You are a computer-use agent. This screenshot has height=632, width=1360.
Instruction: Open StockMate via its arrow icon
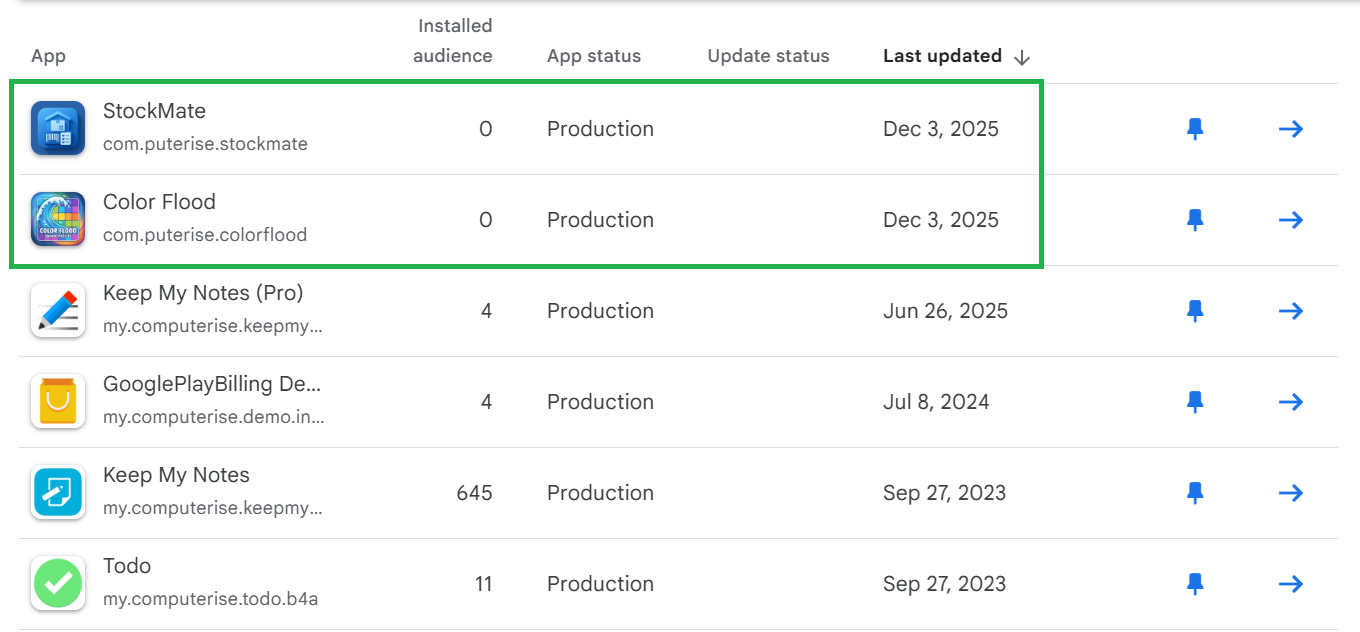point(1291,129)
